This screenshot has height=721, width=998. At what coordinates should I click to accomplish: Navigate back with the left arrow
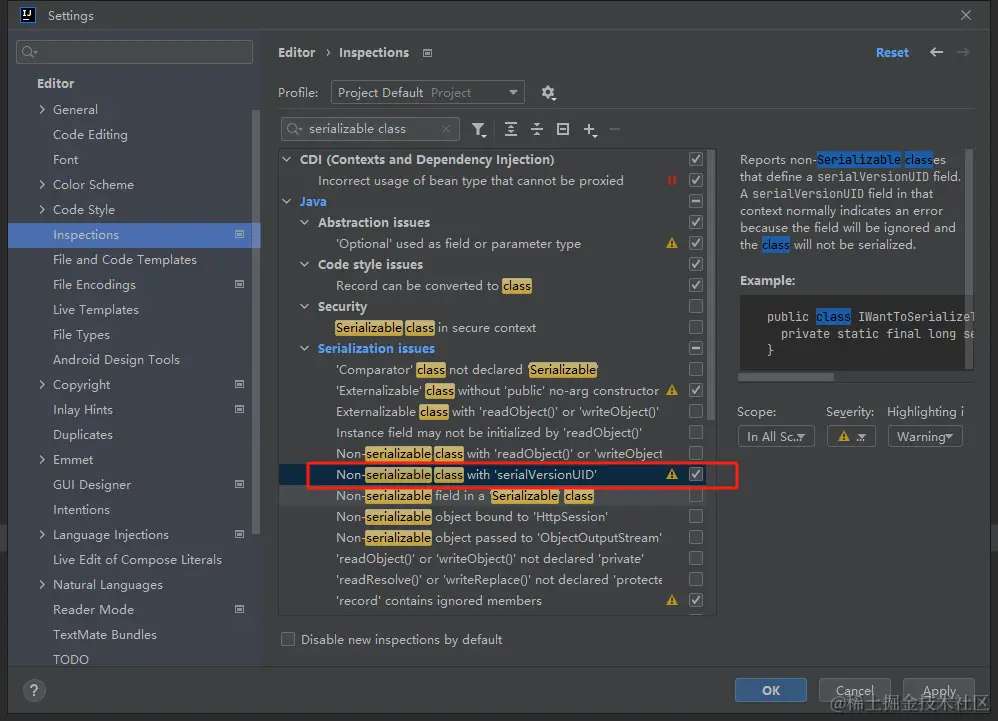coord(936,52)
